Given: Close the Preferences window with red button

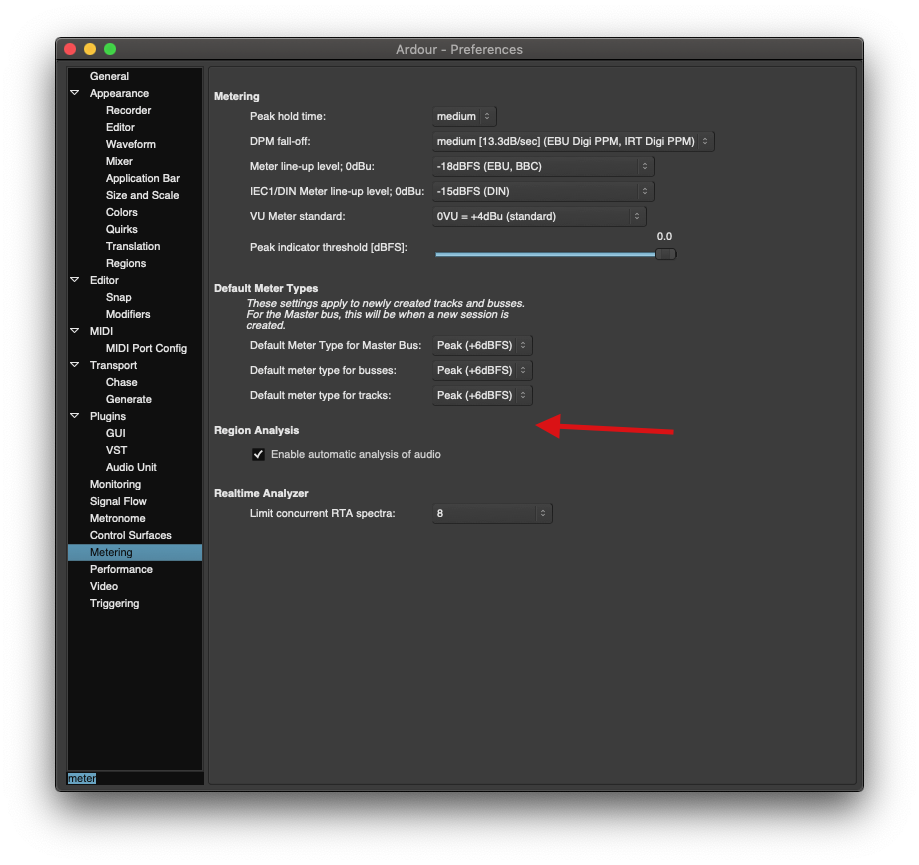Looking at the screenshot, I should pos(70,49).
